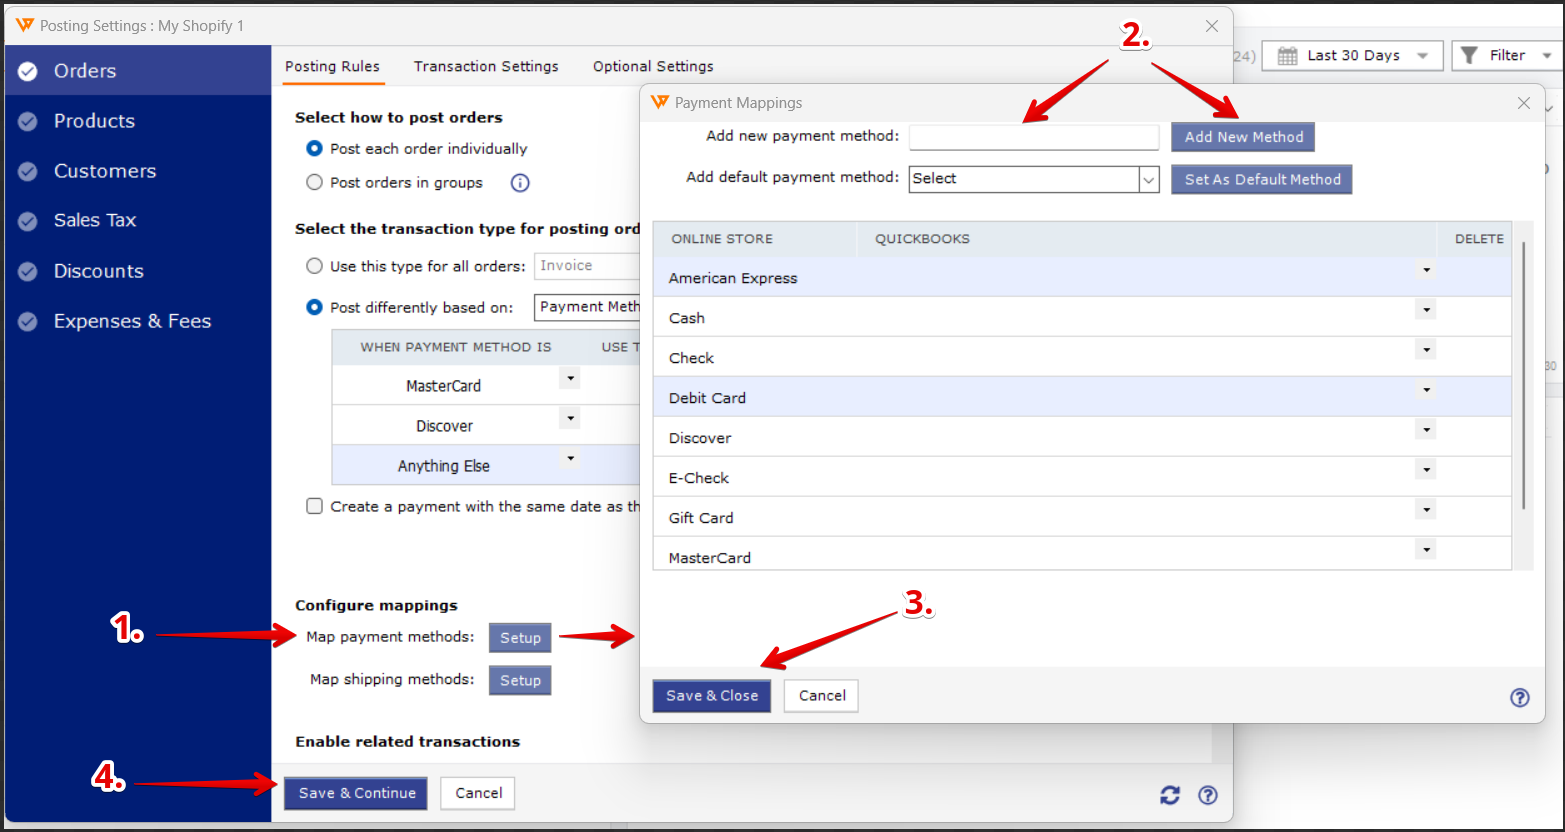Screen dimensions: 1565x832
Task: Close the Posting Settings window
Action: (1212, 26)
